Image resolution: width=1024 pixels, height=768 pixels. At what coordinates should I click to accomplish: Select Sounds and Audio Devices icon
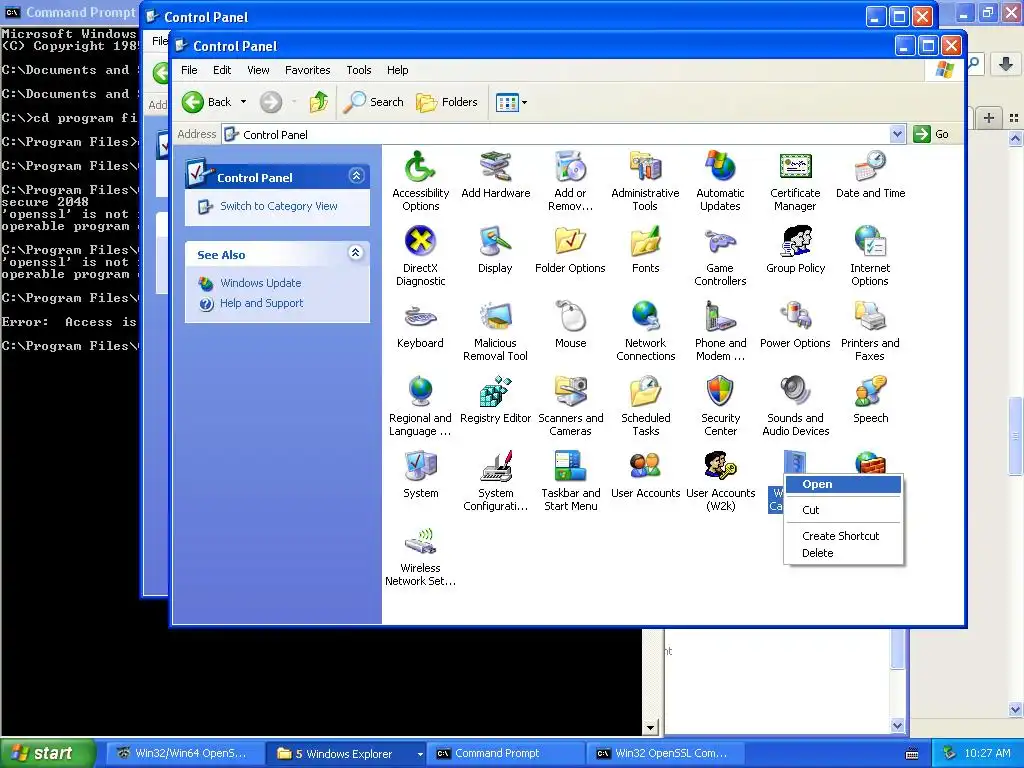[795, 392]
